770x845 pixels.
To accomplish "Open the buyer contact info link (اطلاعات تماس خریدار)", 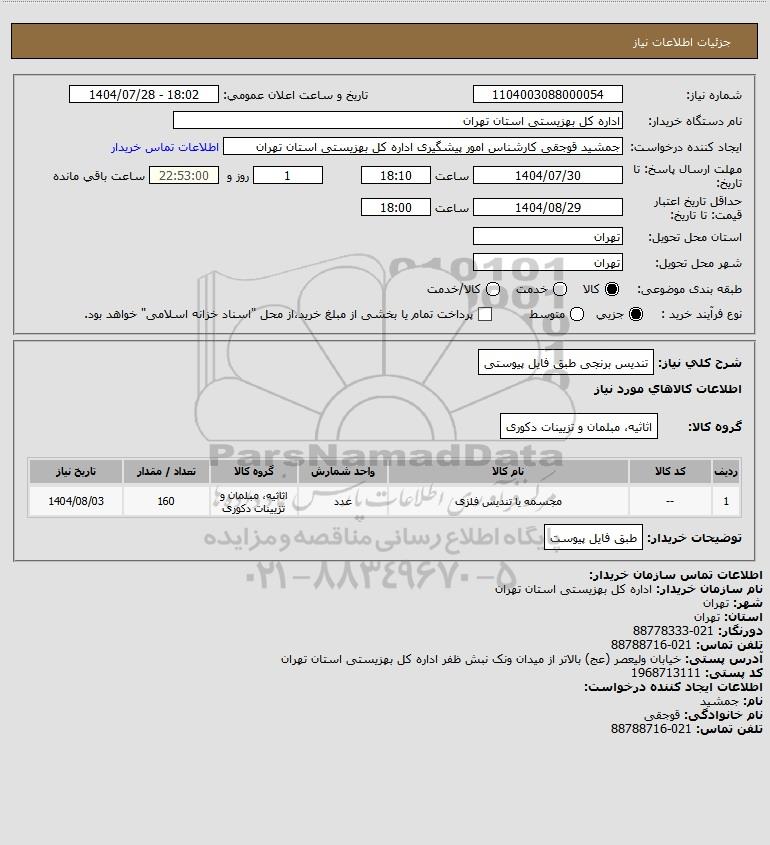I will click(165, 147).
